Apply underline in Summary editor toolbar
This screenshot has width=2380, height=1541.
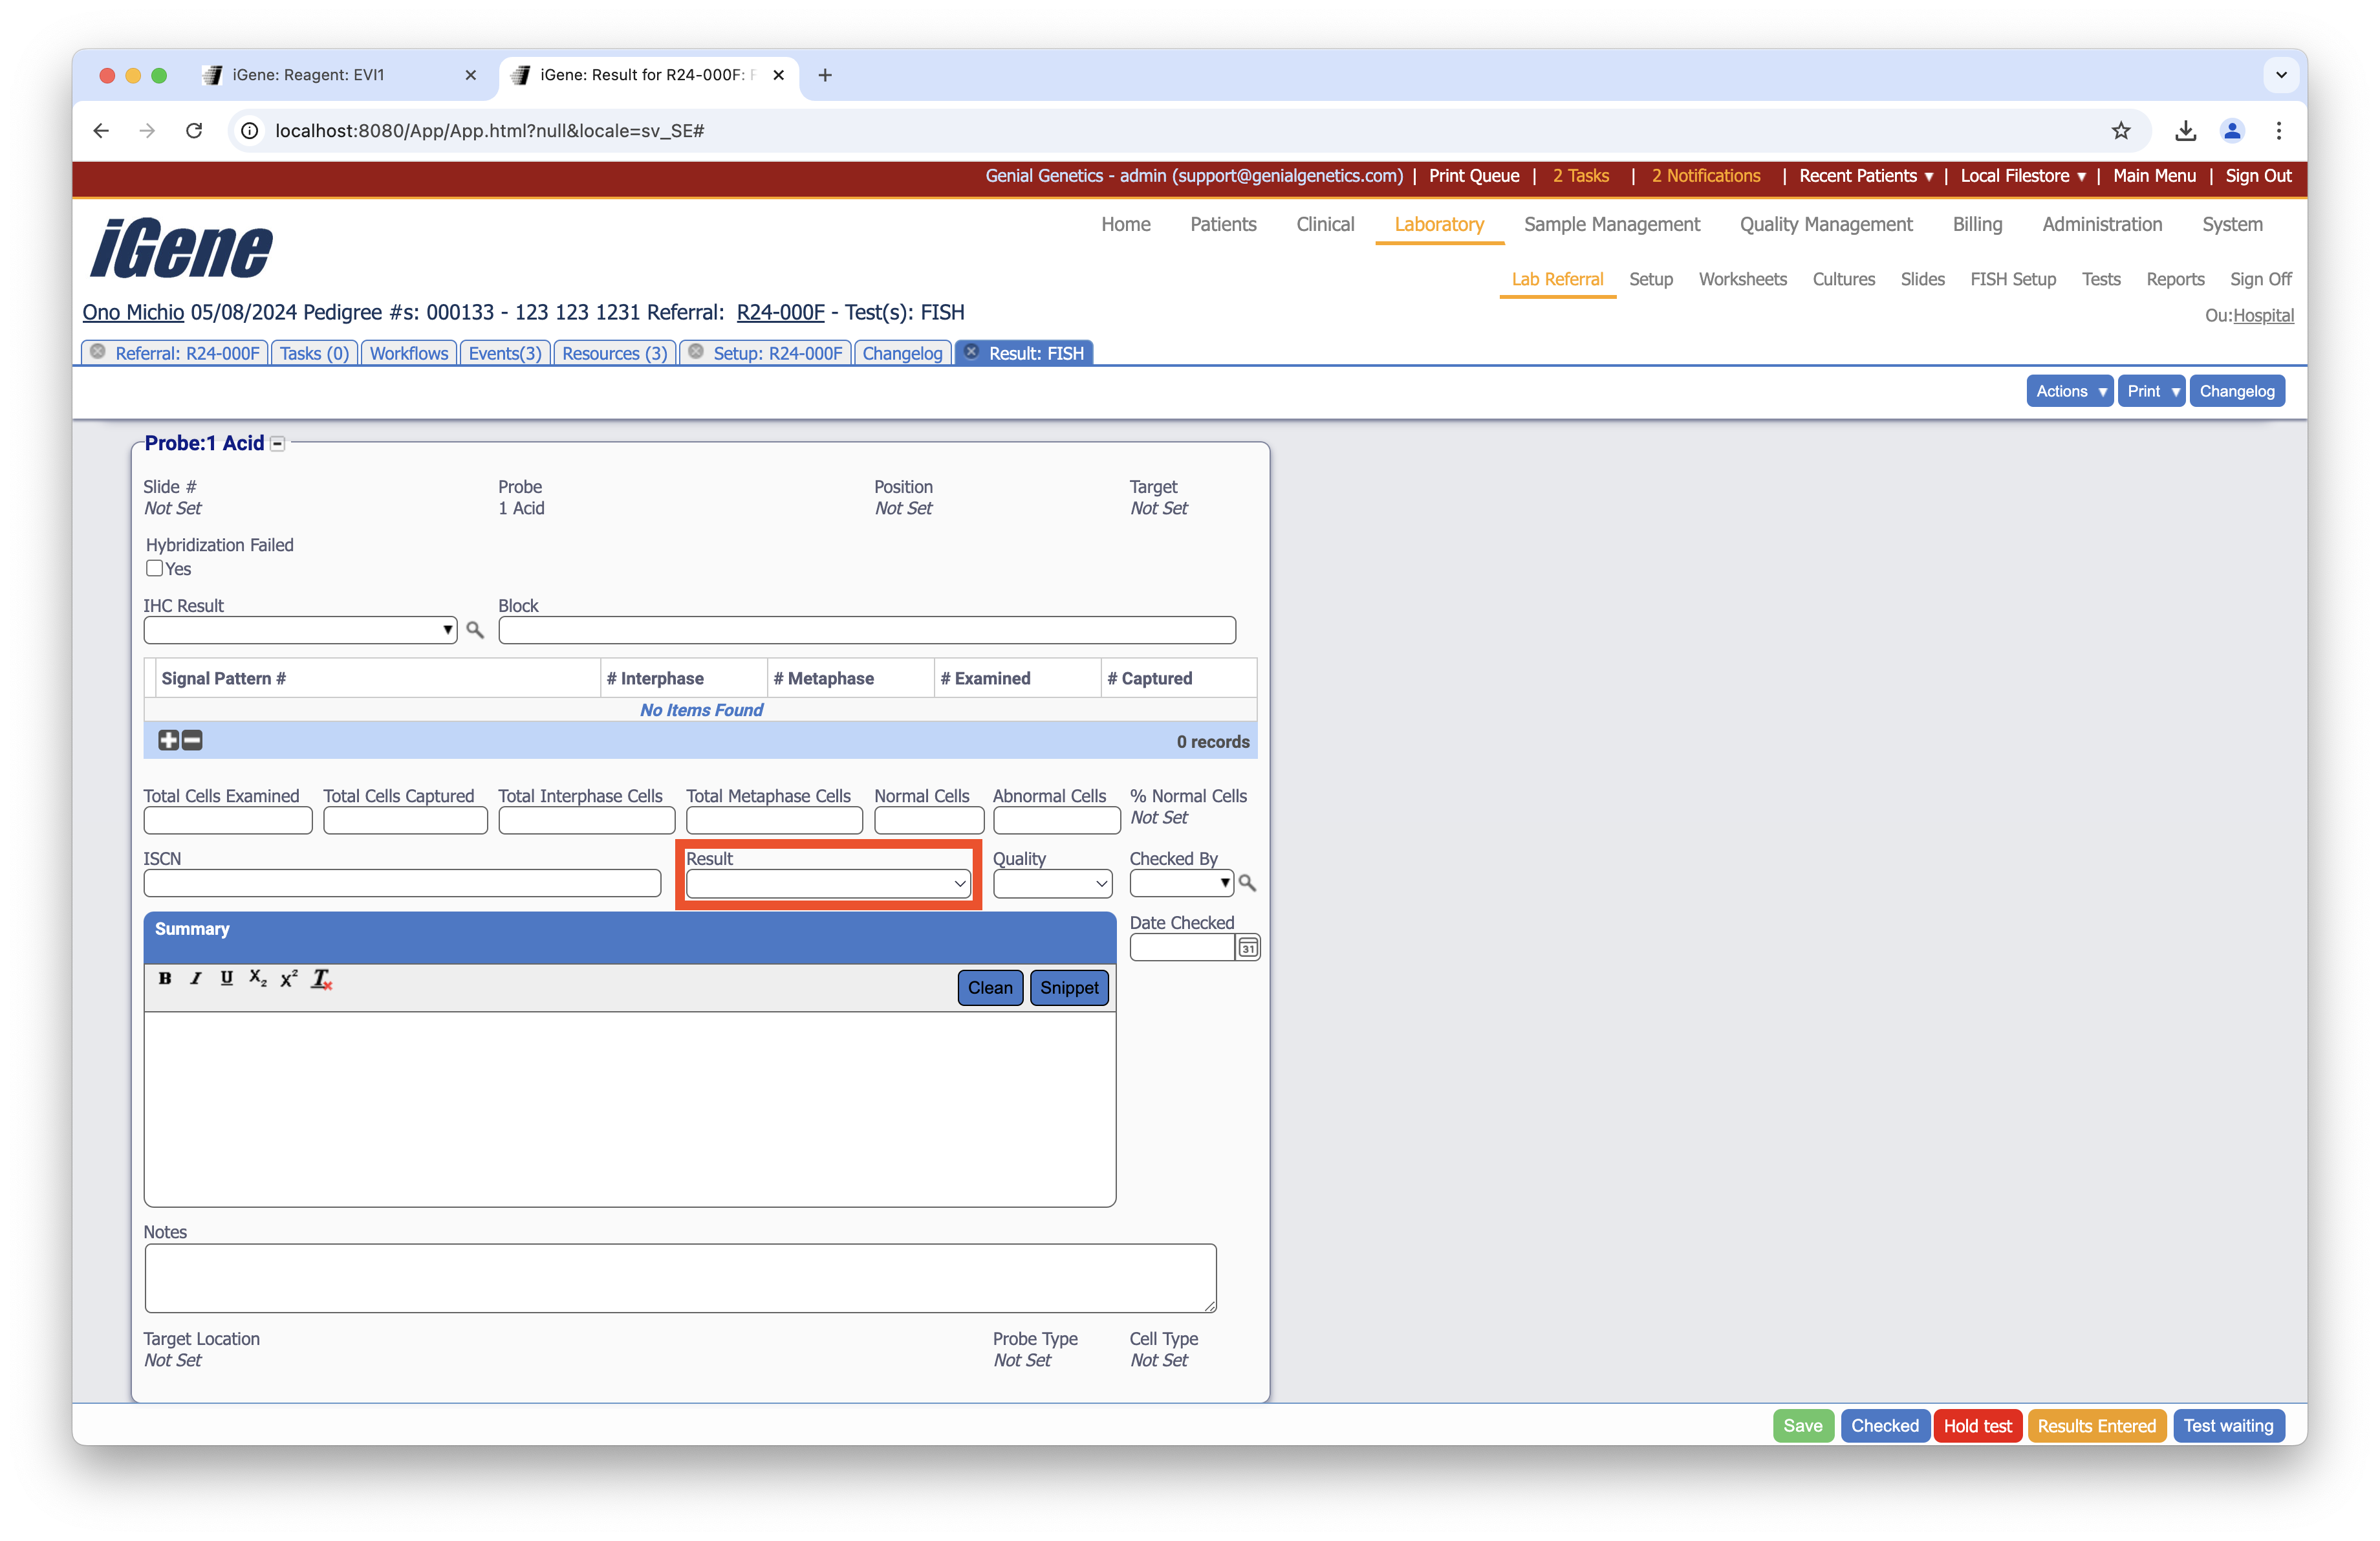point(226,978)
